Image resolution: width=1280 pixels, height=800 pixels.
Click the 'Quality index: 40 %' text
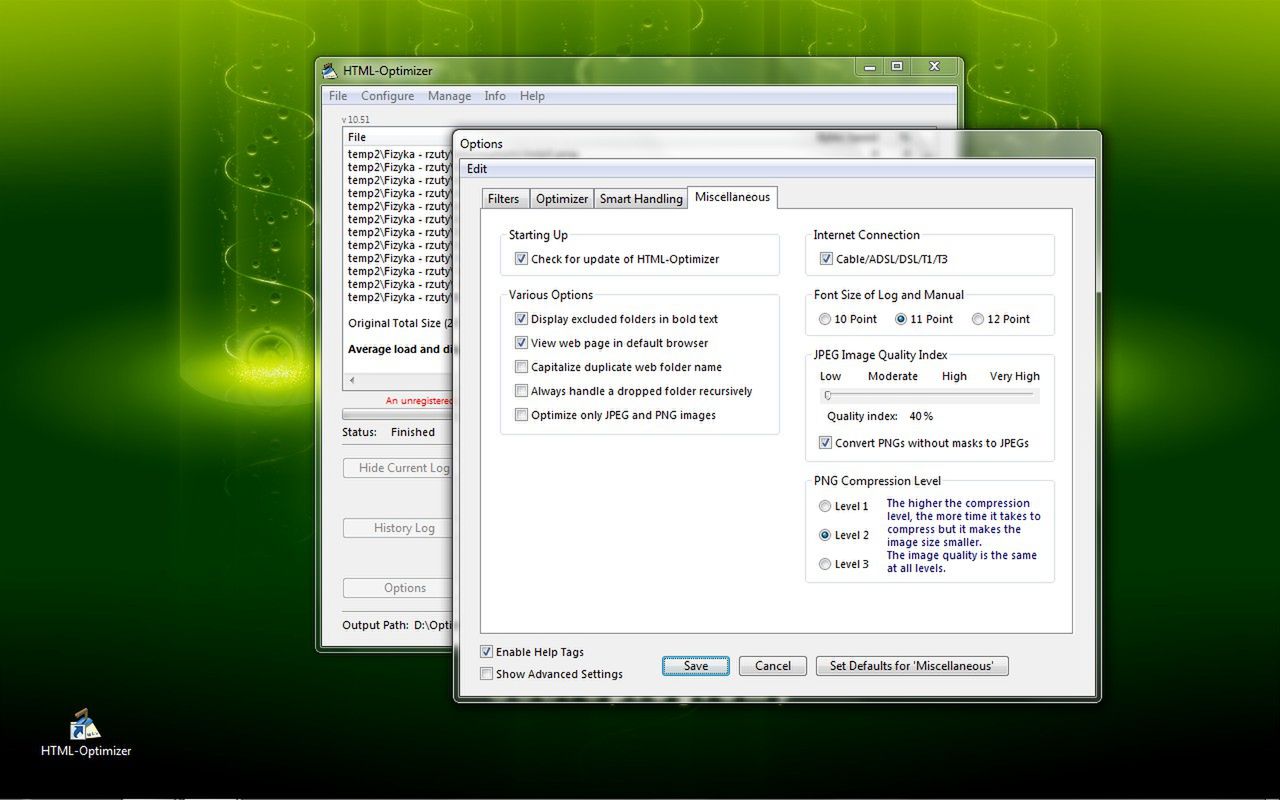880,416
